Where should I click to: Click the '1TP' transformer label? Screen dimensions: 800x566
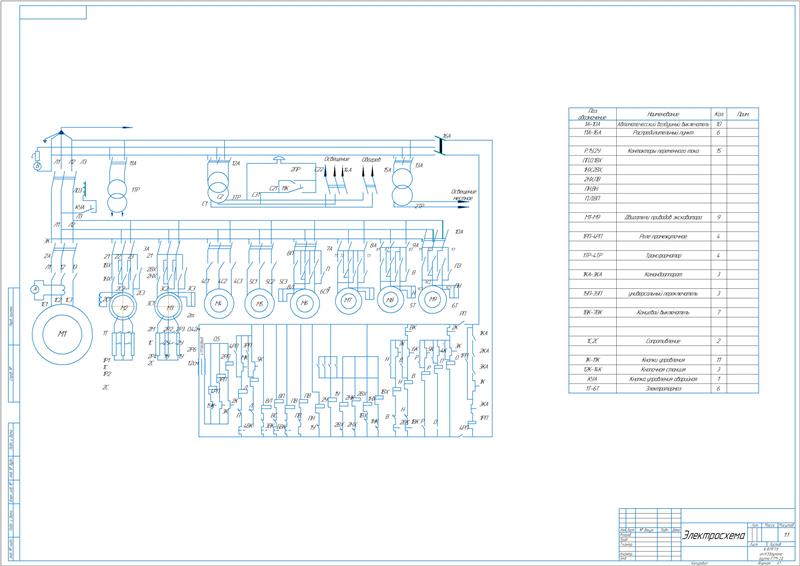(x=136, y=189)
